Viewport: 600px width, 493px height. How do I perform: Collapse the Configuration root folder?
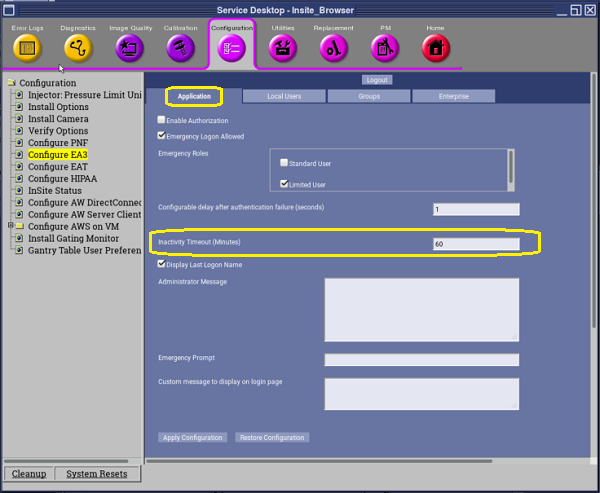[10, 83]
